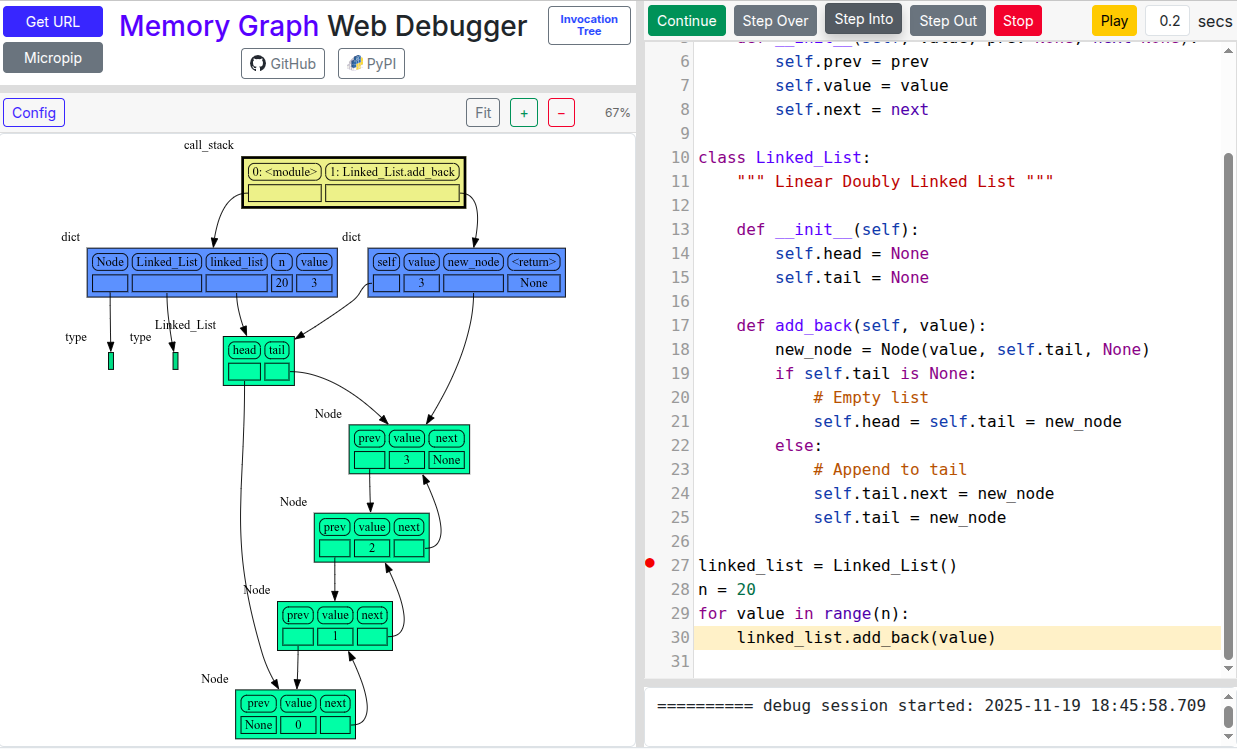1237x749 pixels.
Task: Click the code editor vertical scrollbar
Action: [x=1229, y=400]
